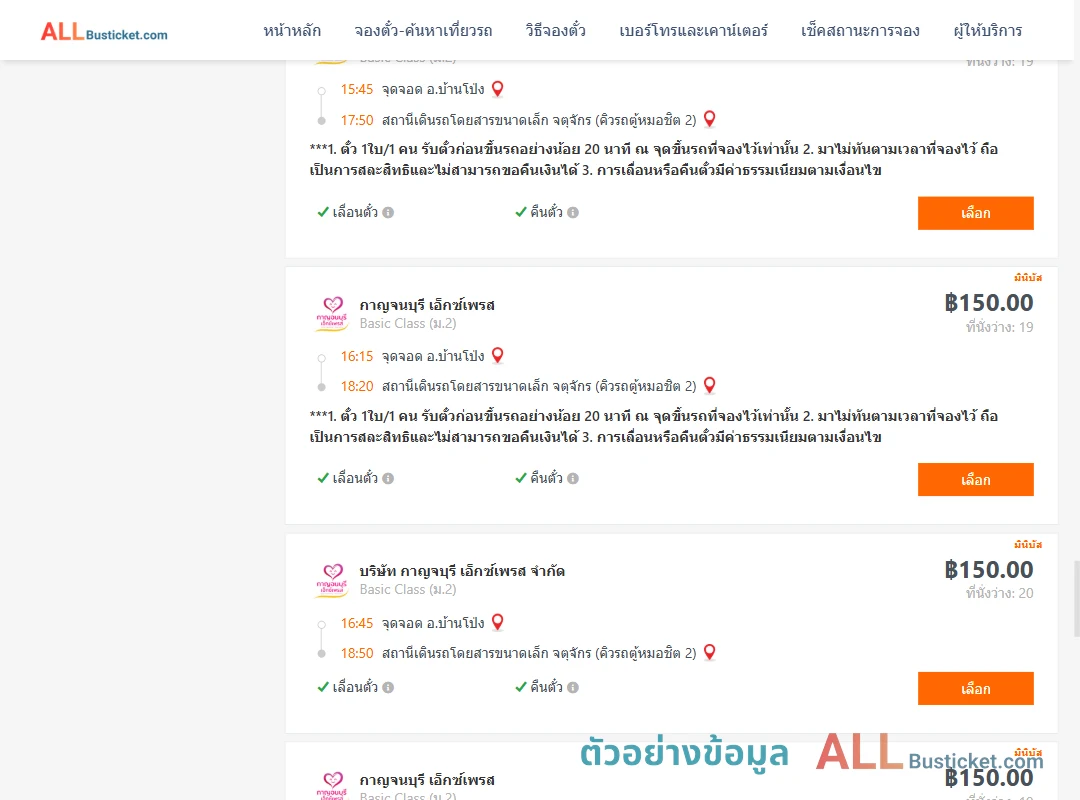Click departure time 16:45
The height and width of the screenshot is (800, 1080).
357,624
